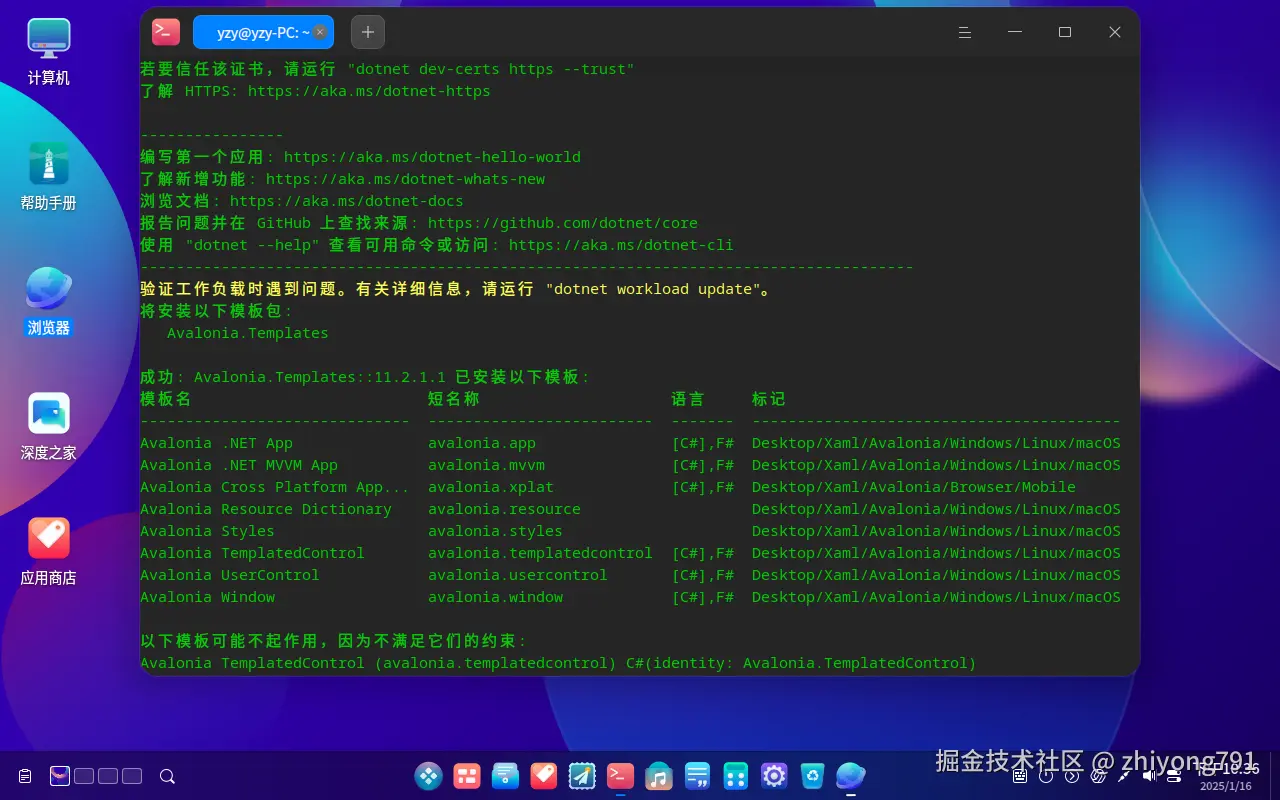The image size is (1280, 800).
Task: Click the avalonia.usercontrol short name
Action: point(518,575)
